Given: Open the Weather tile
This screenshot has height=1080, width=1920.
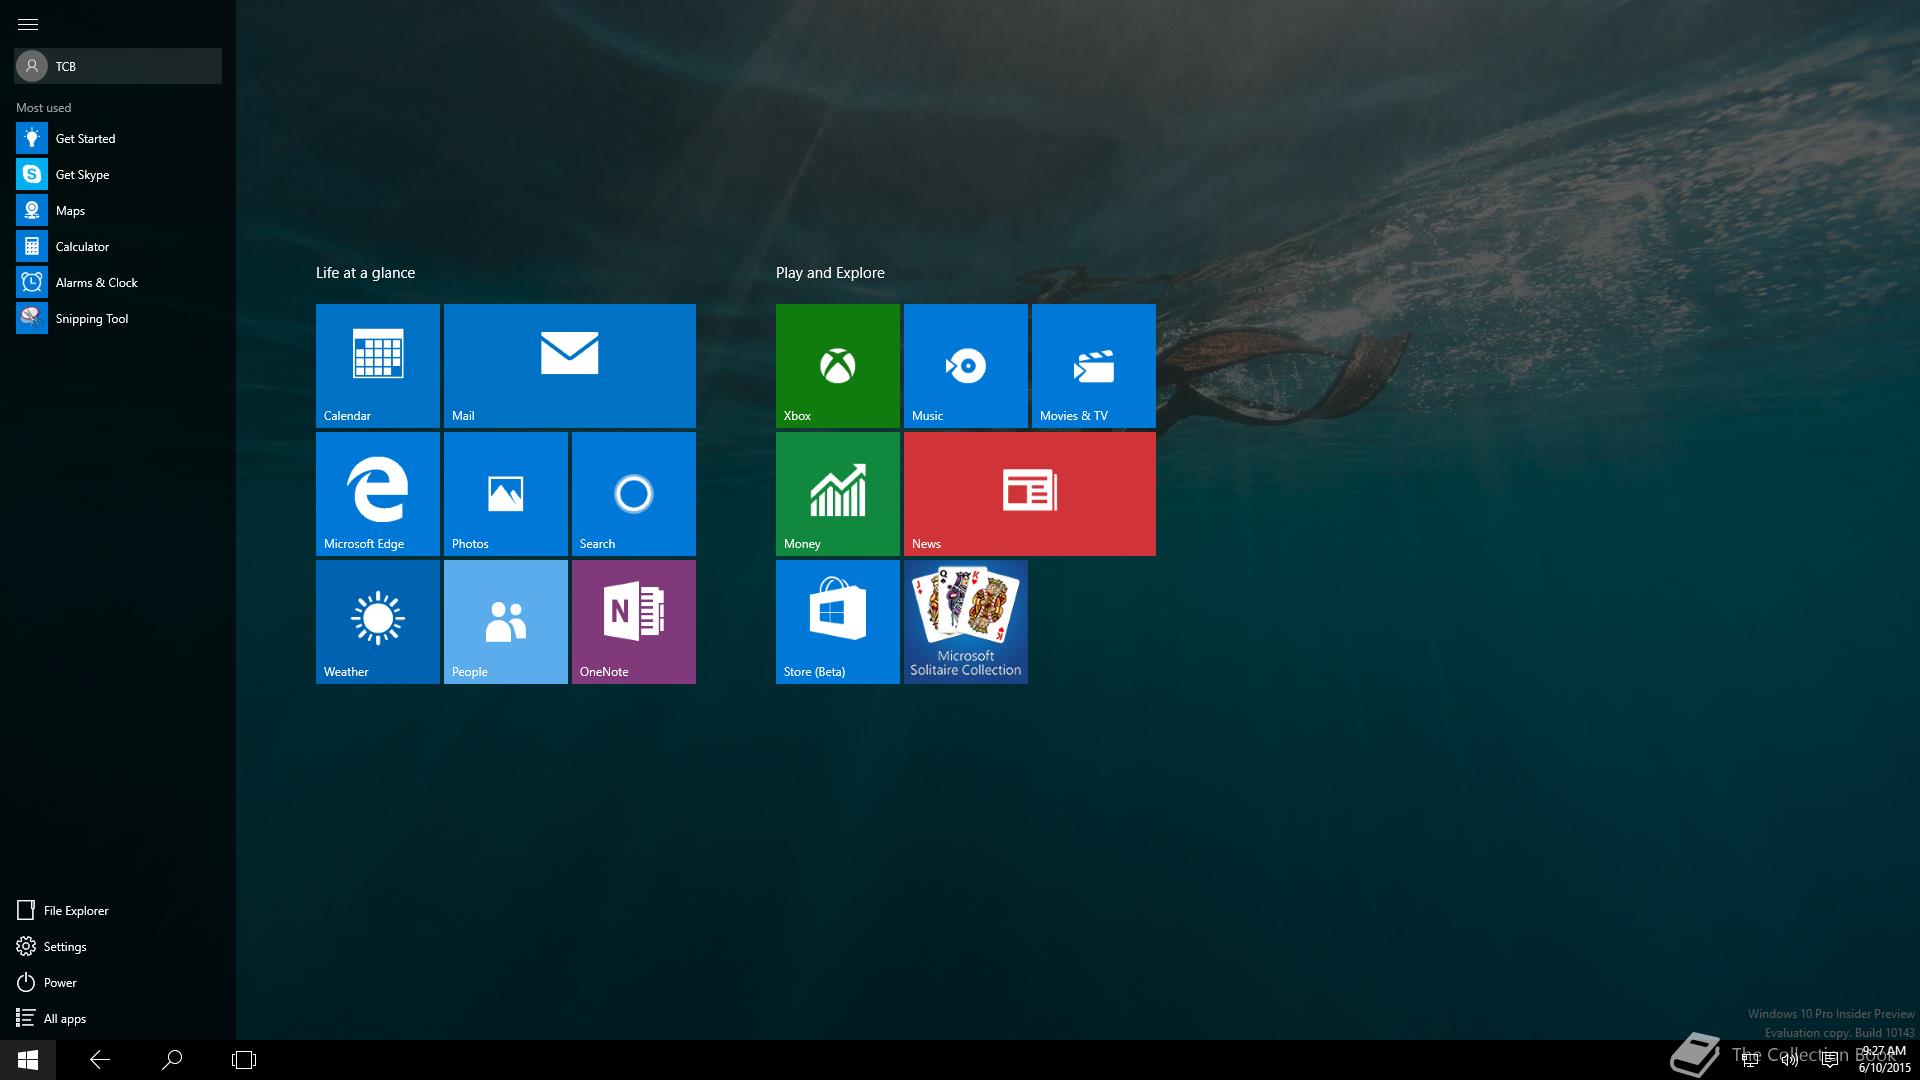Looking at the screenshot, I should (x=378, y=622).
